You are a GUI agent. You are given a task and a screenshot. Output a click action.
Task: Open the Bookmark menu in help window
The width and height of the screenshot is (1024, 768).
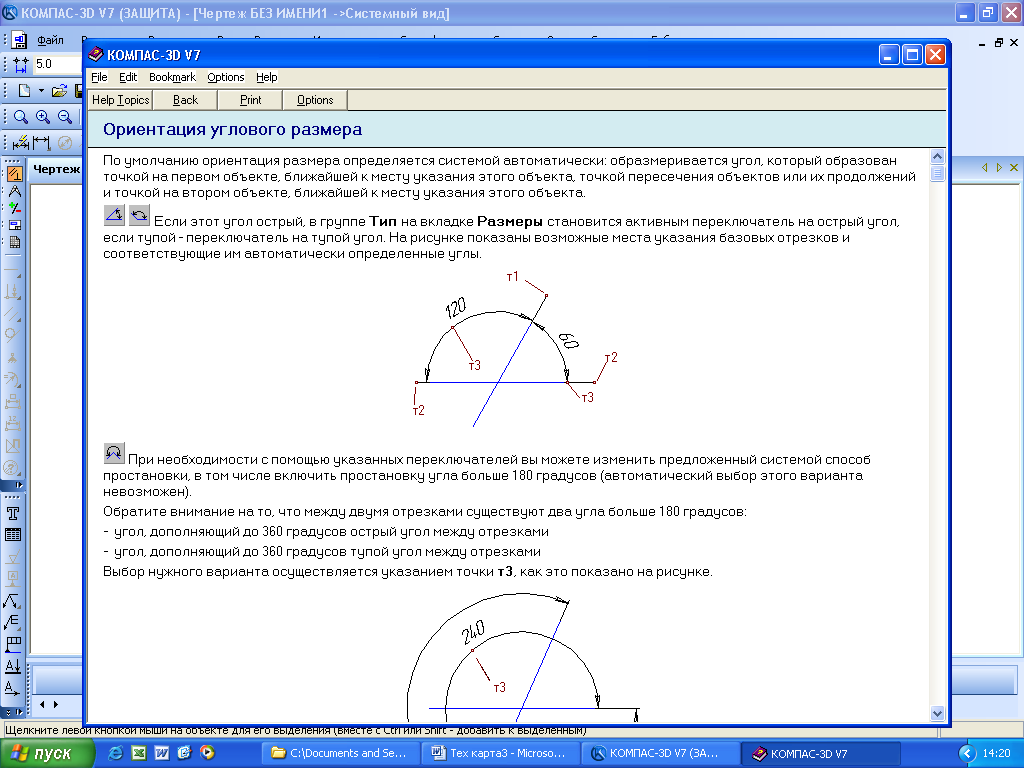tap(172, 77)
